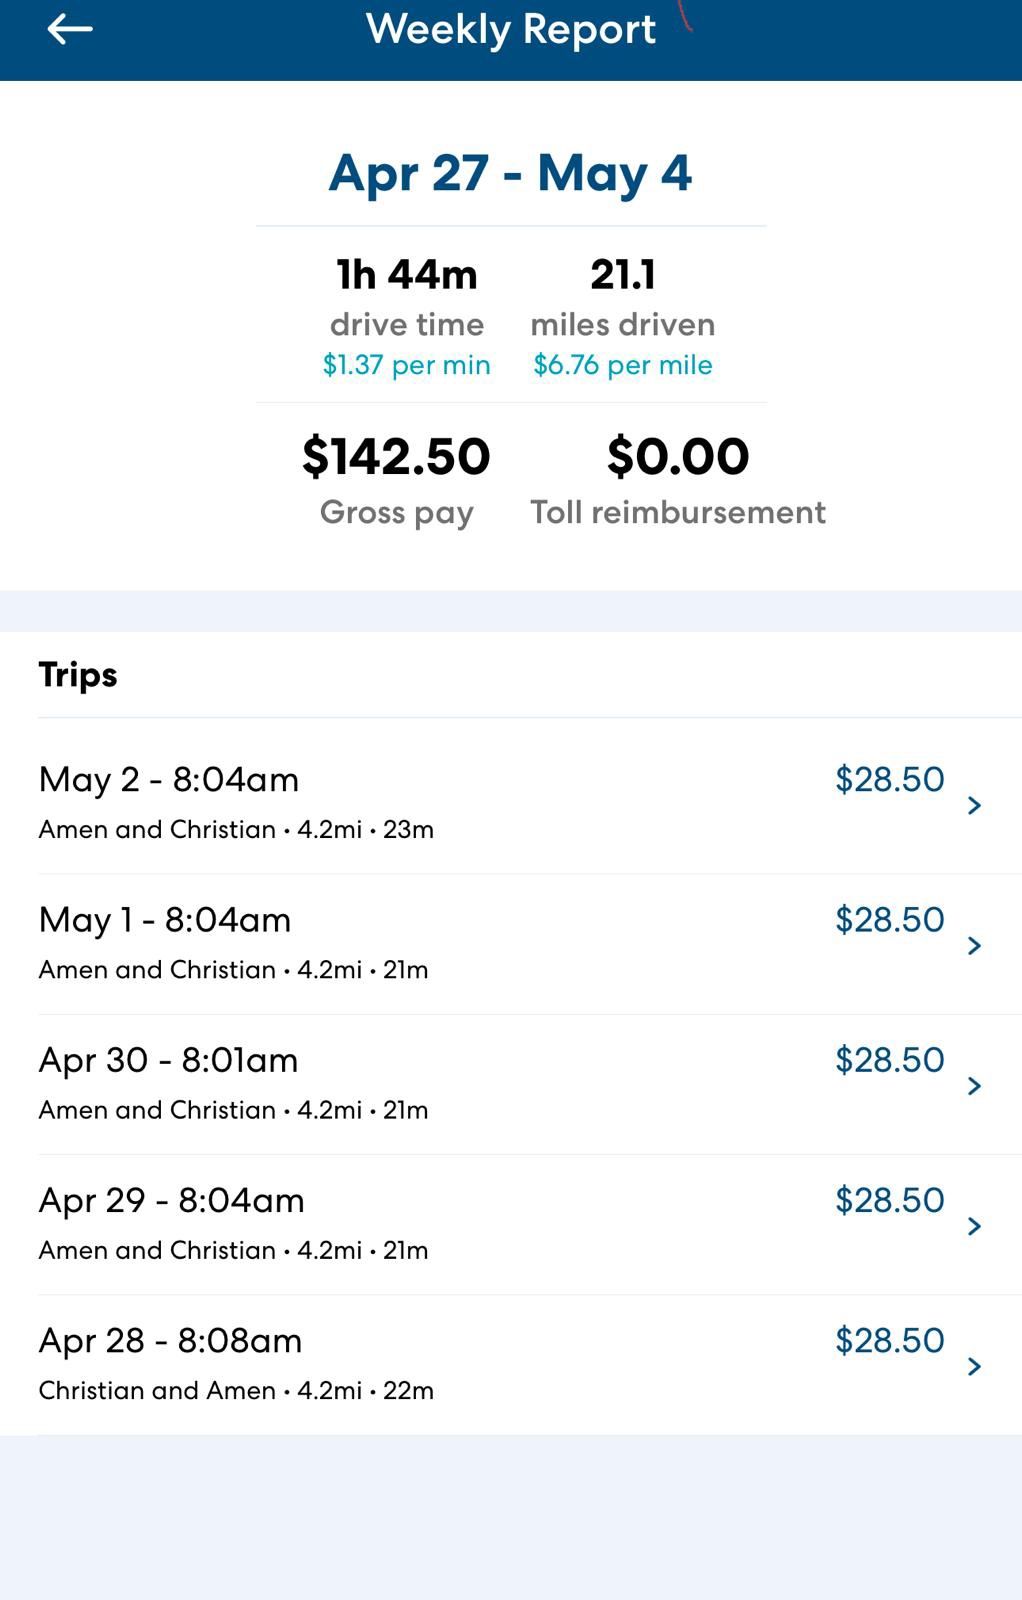Viewport: 1022px width, 1600px height.
Task: Expand May 1 trip details chevron
Action: click(974, 945)
